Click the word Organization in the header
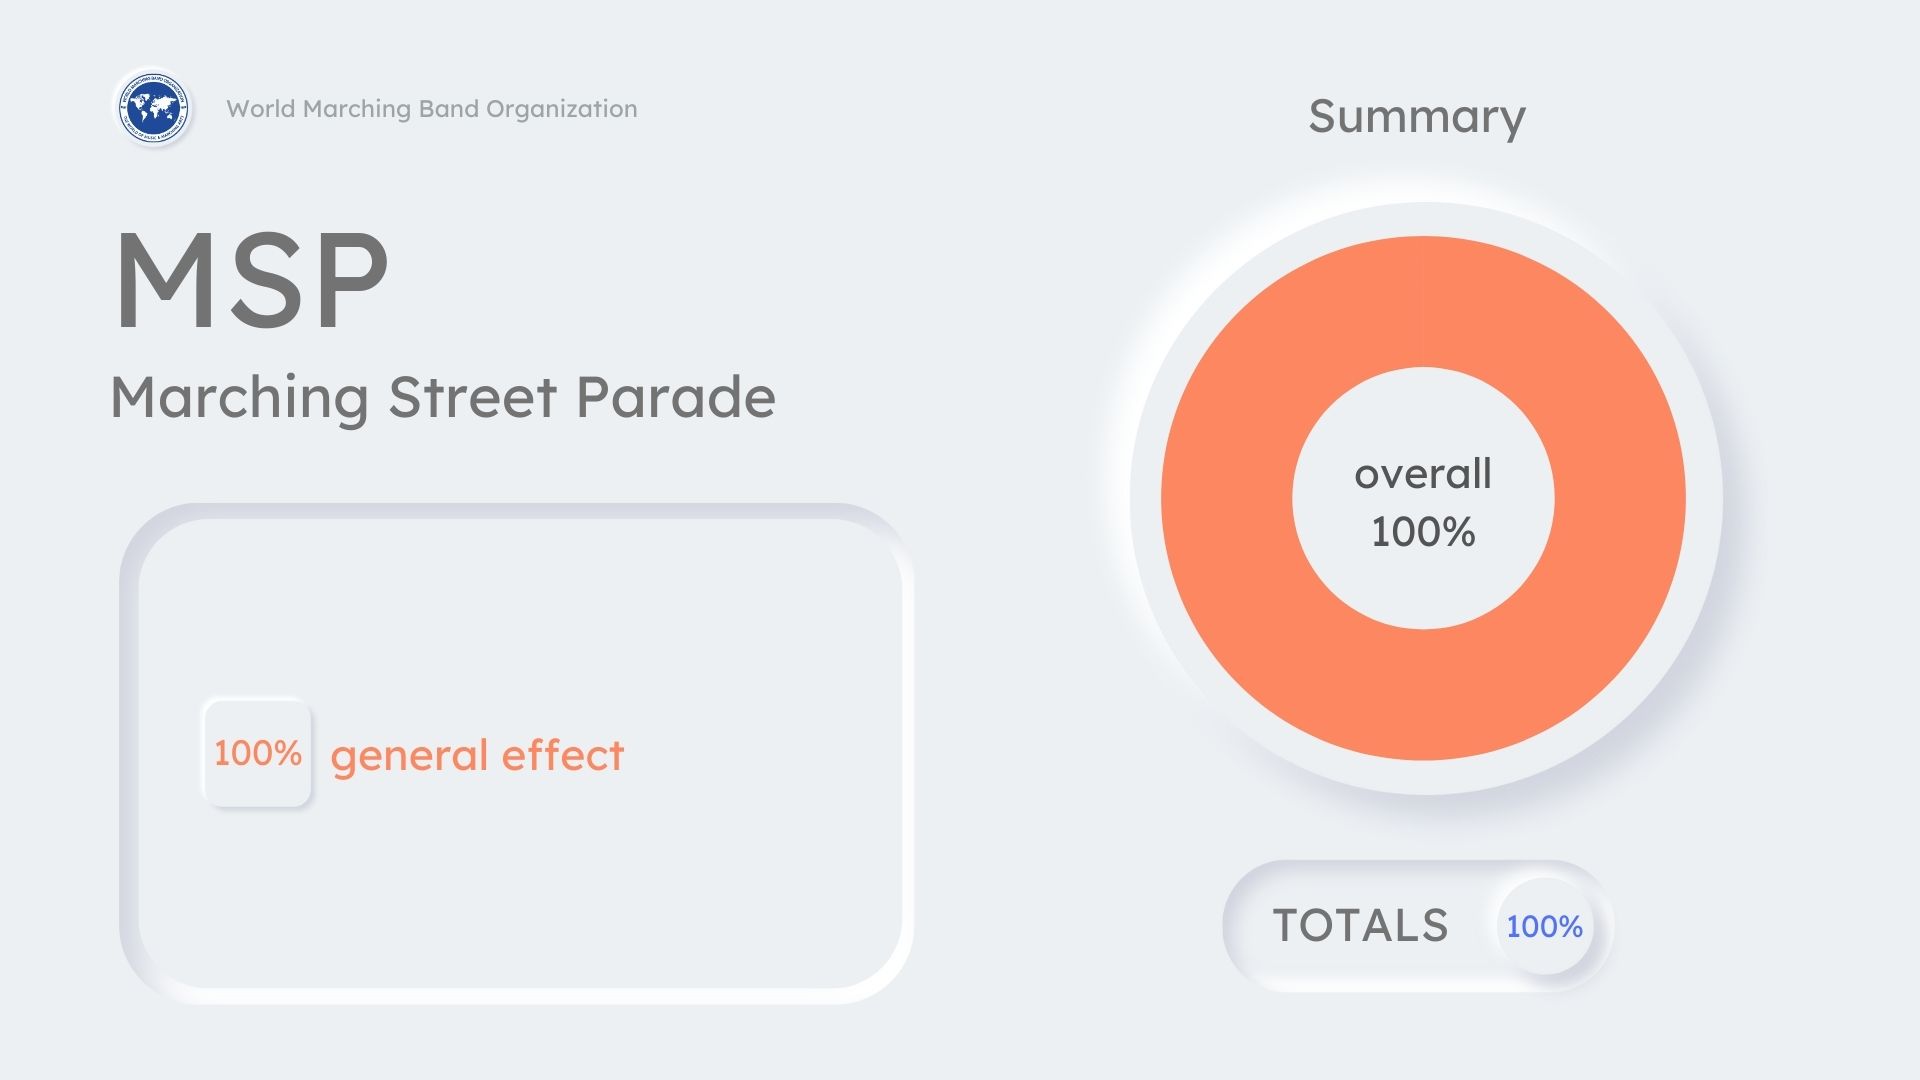Screen dimensions: 1920x1080 tap(561, 109)
